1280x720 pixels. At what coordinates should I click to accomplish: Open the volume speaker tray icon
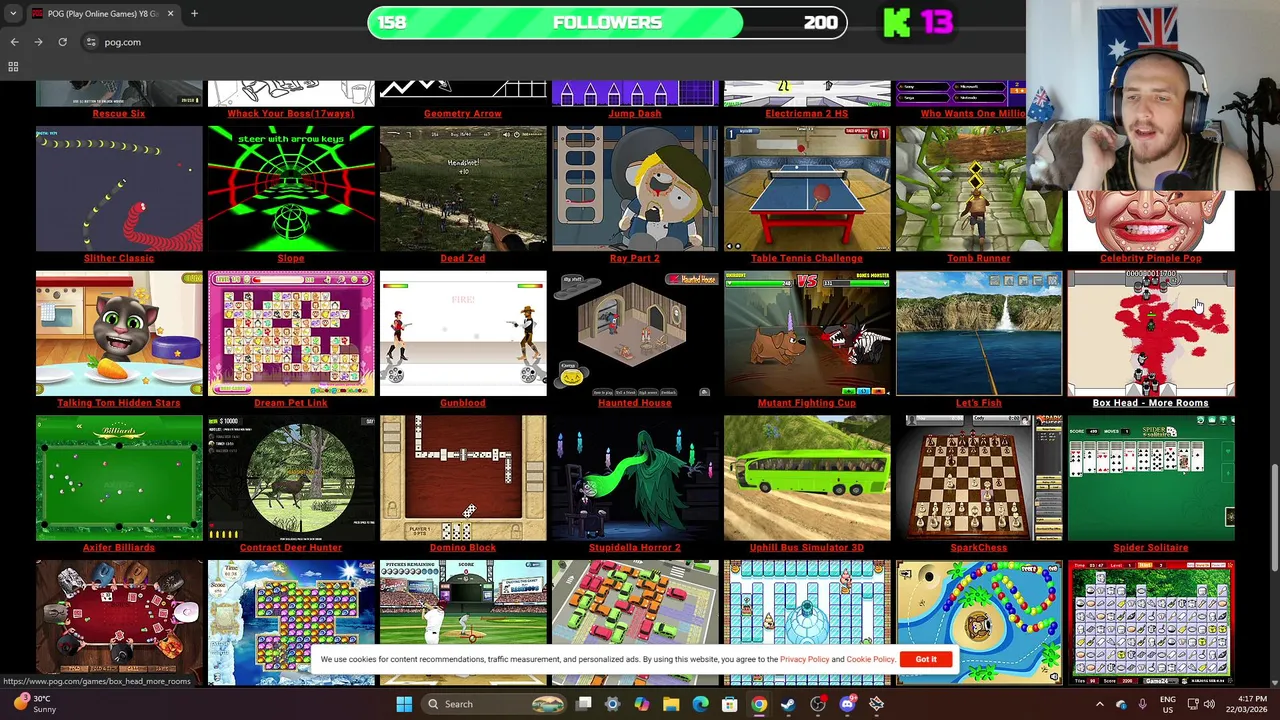point(1209,704)
